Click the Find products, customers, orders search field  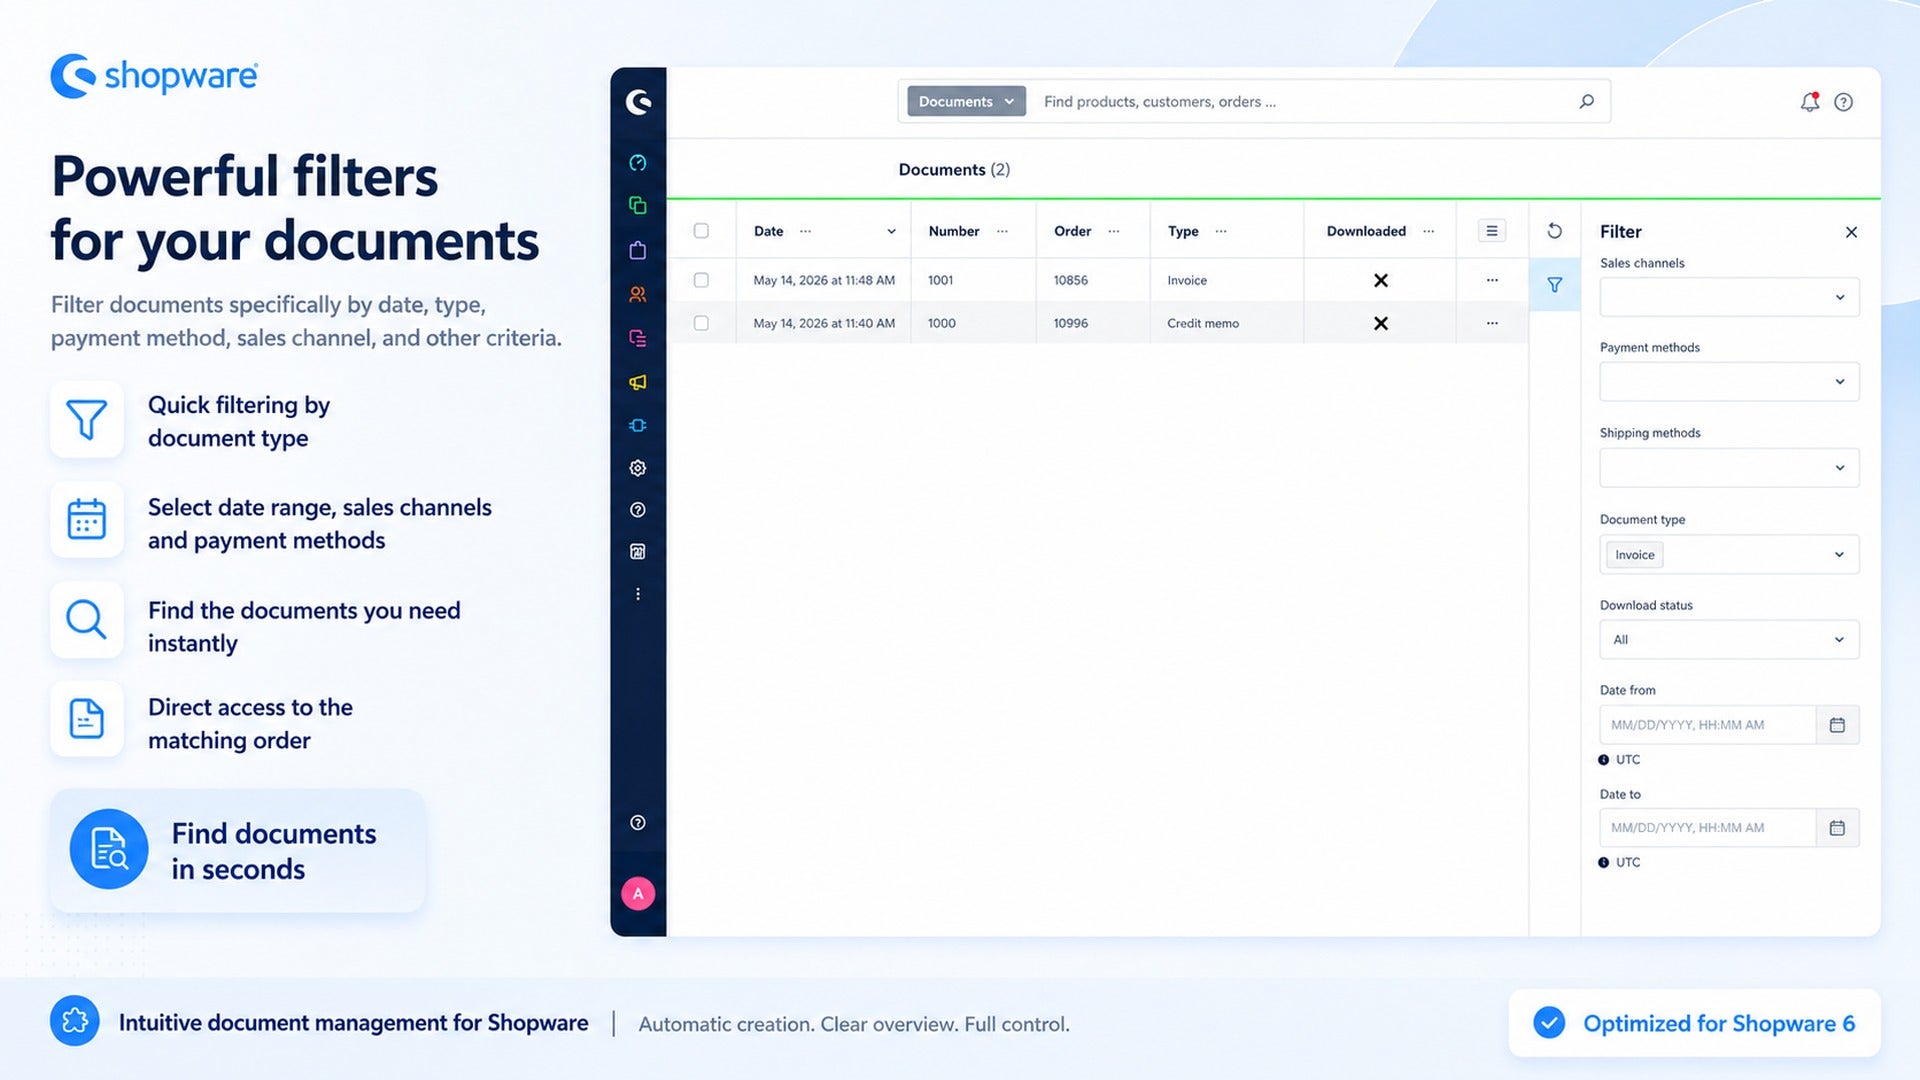tap(1300, 101)
